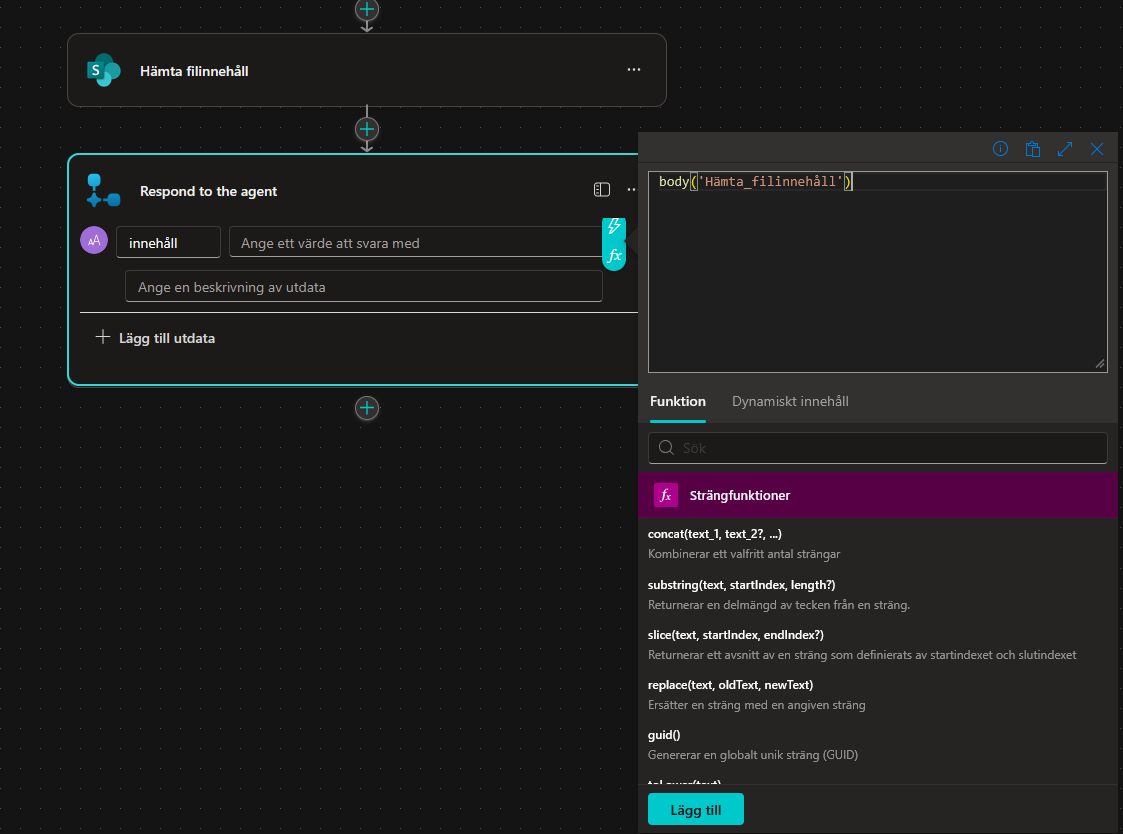Click the Respond to the agent connector icon
The width and height of the screenshot is (1123, 834).
(x=103, y=191)
